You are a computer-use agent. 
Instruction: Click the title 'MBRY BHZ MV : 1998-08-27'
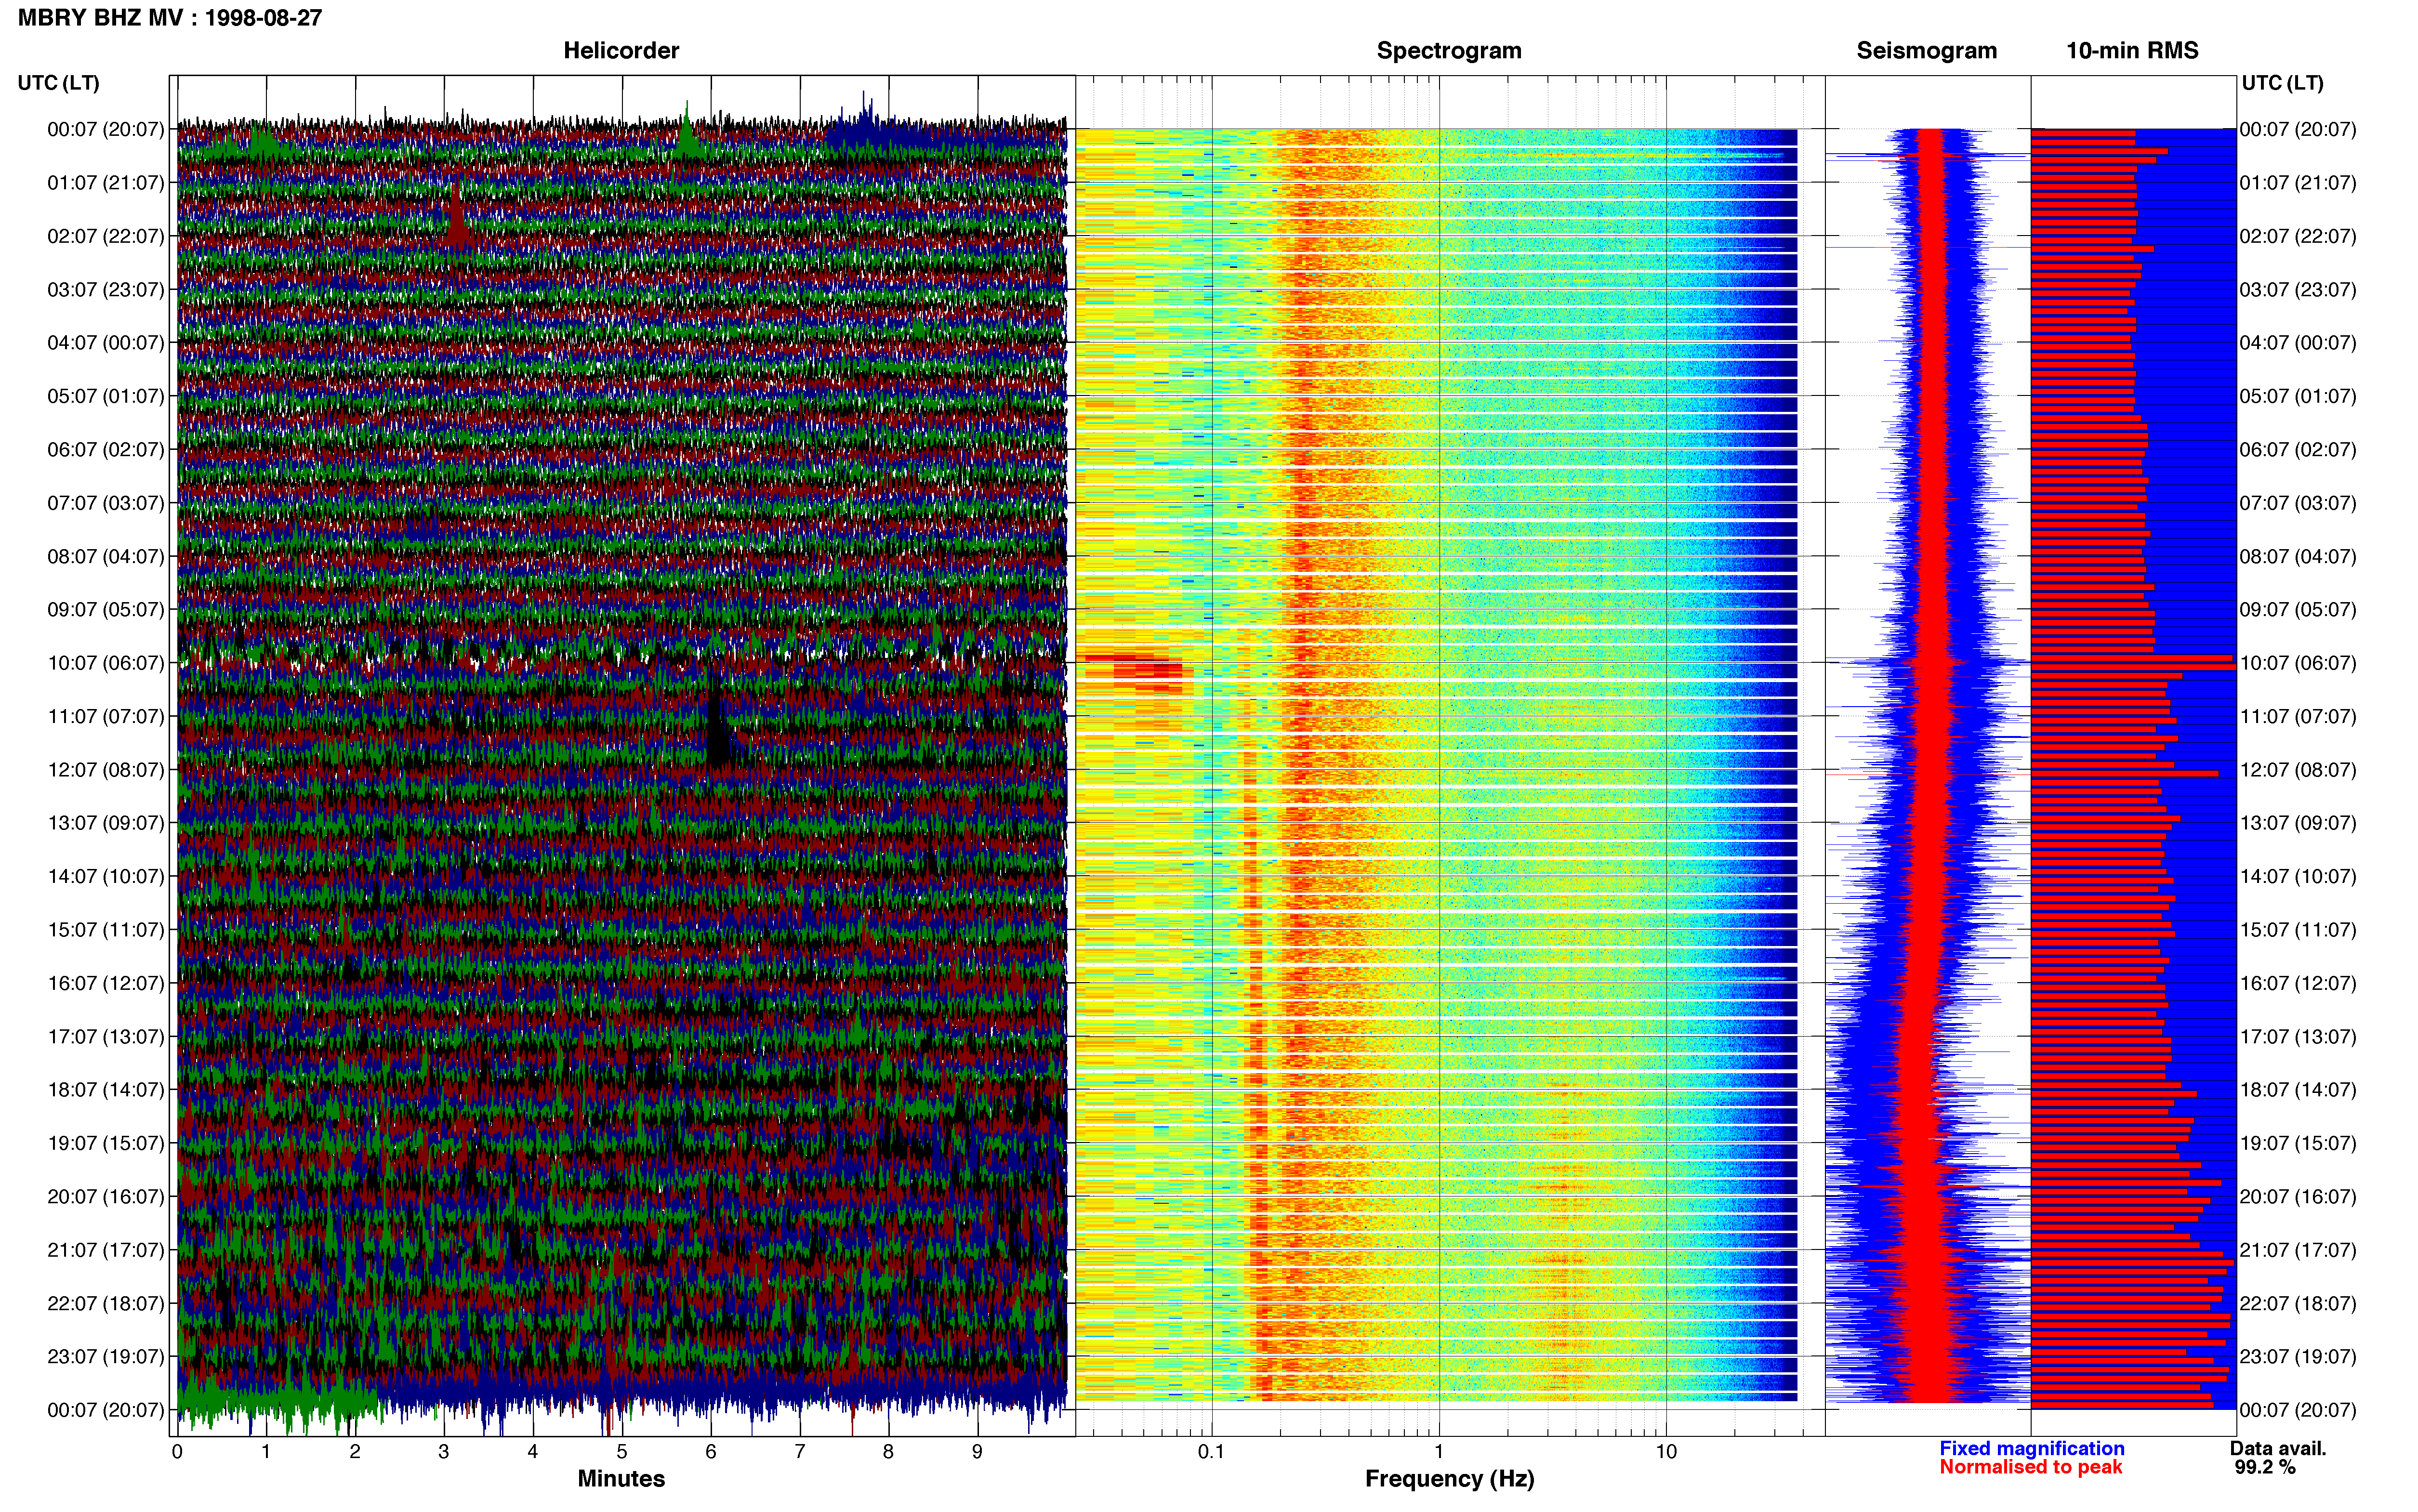[170, 18]
